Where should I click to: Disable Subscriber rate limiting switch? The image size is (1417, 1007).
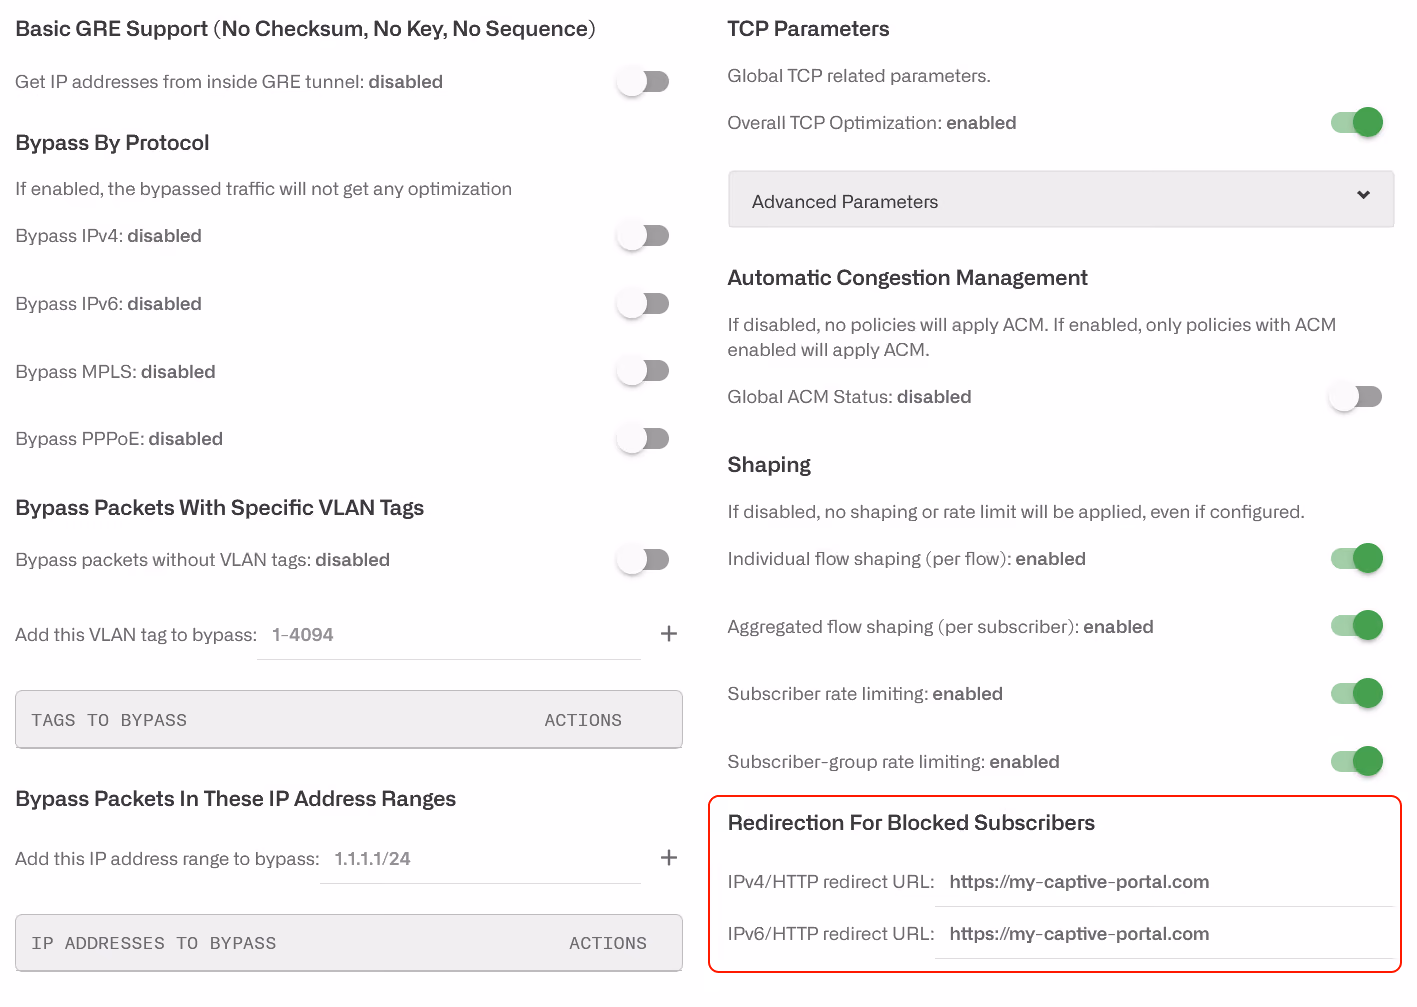(x=1356, y=693)
